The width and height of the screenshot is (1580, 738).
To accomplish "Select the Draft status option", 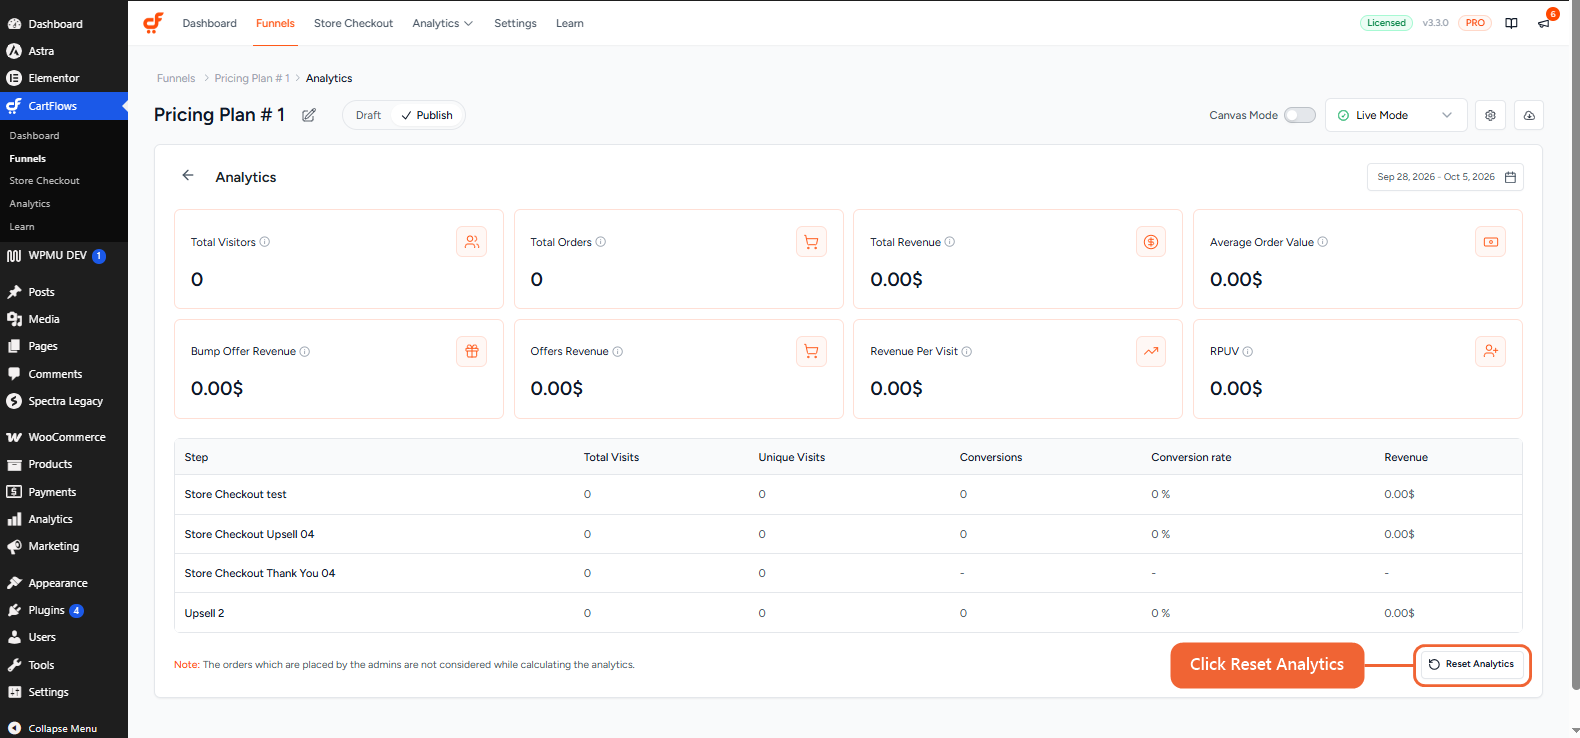I will click(368, 115).
